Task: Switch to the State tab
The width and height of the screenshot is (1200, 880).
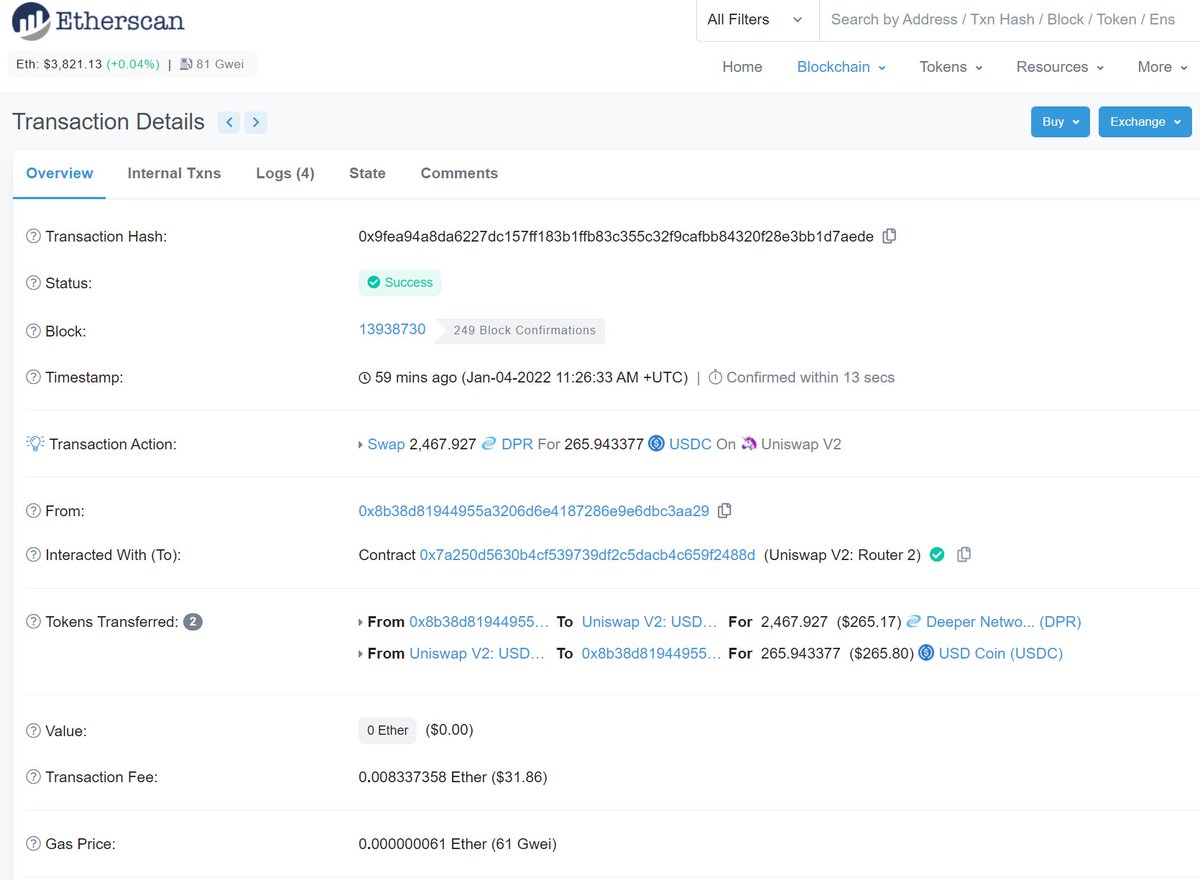Action: click(367, 173)
